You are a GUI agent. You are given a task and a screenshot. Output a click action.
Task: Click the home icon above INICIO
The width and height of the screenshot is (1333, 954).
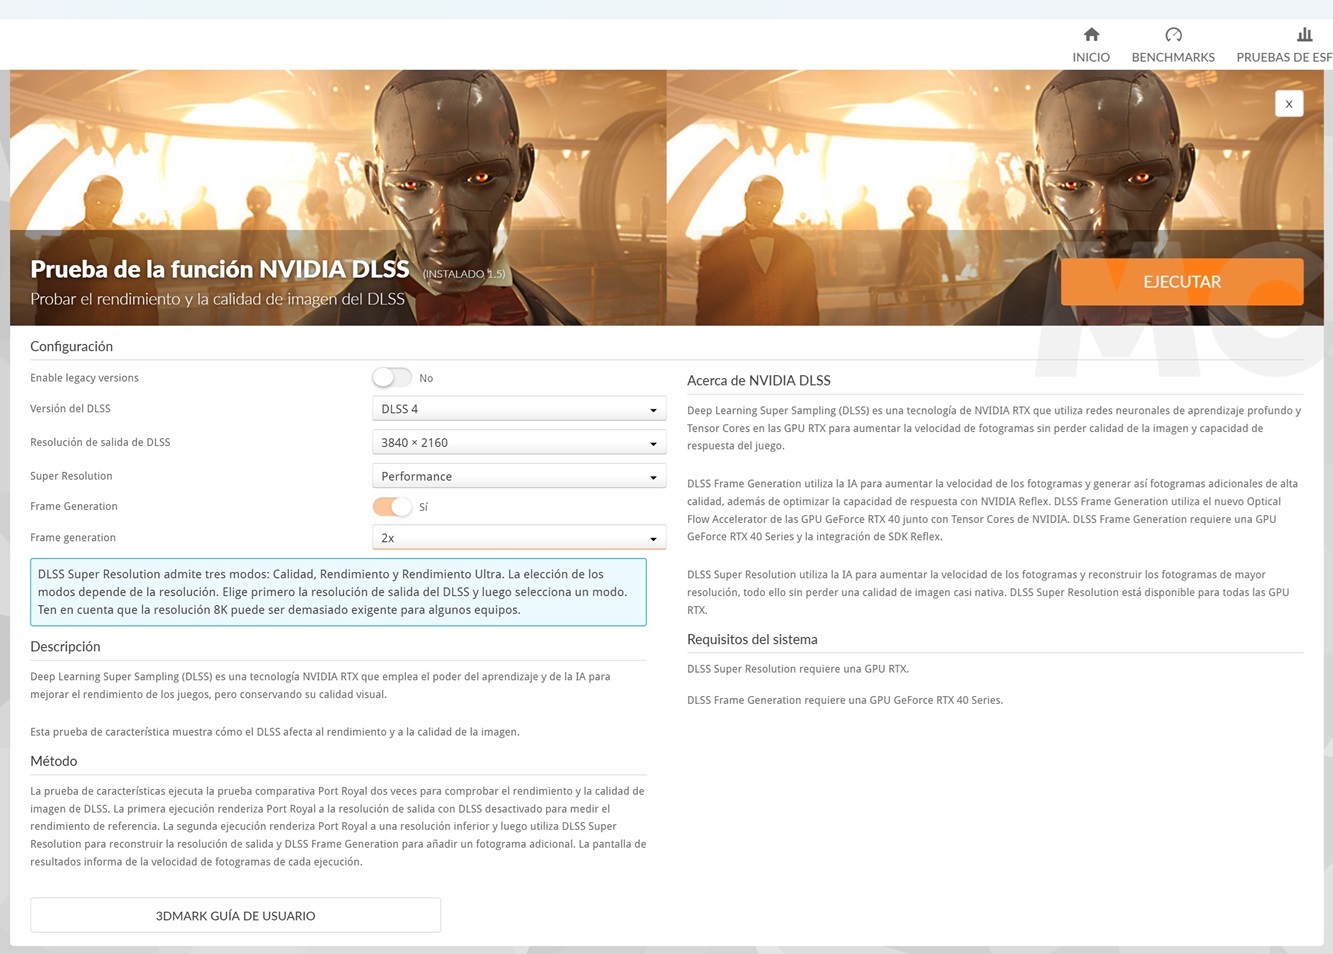[x=1091, y=35]
